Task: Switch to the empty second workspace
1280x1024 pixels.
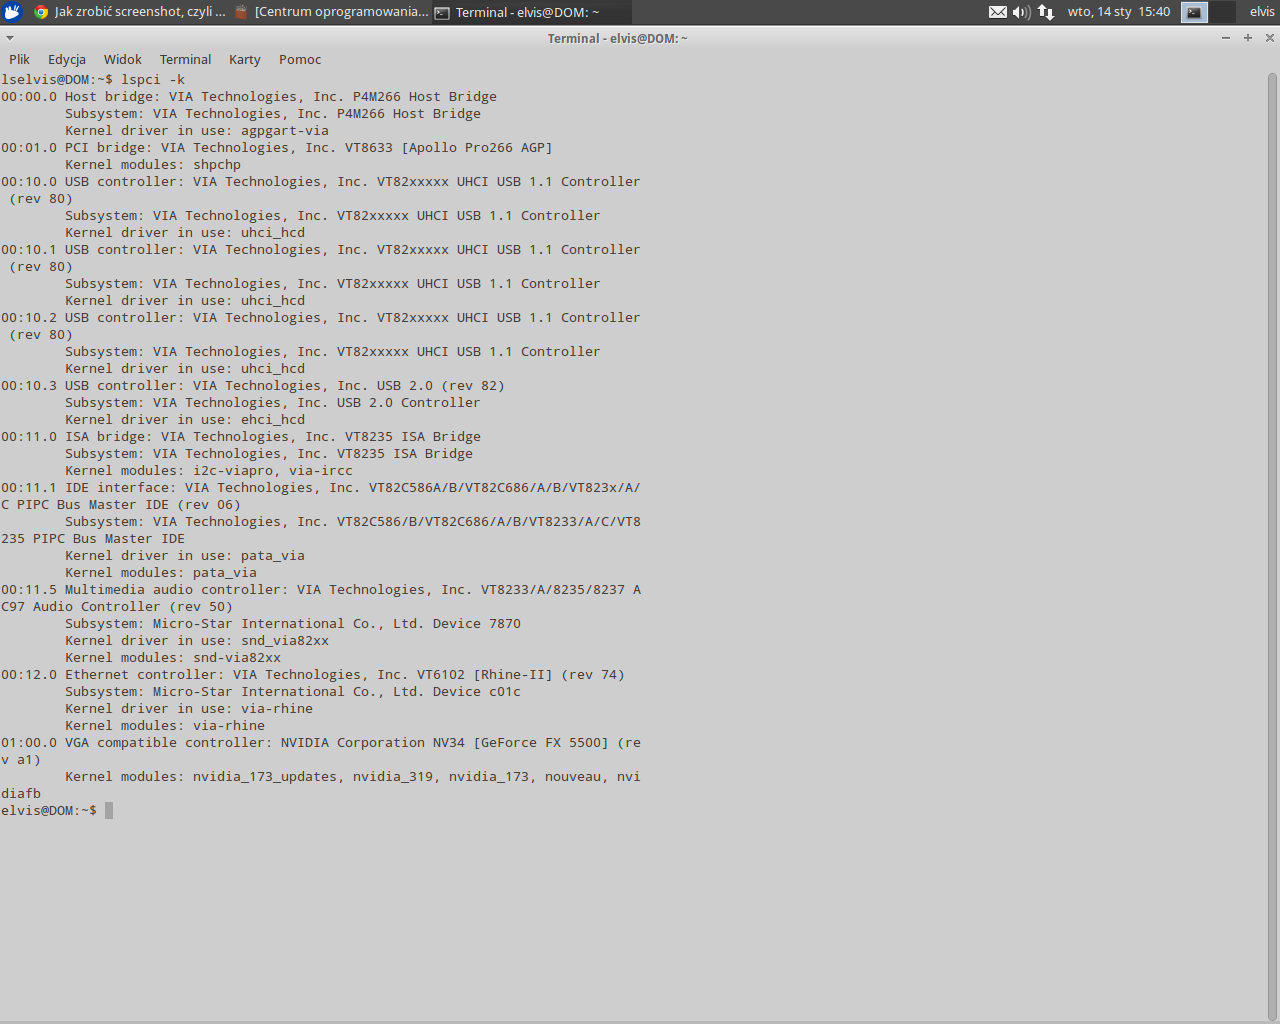Action: tap(1222, 12)
